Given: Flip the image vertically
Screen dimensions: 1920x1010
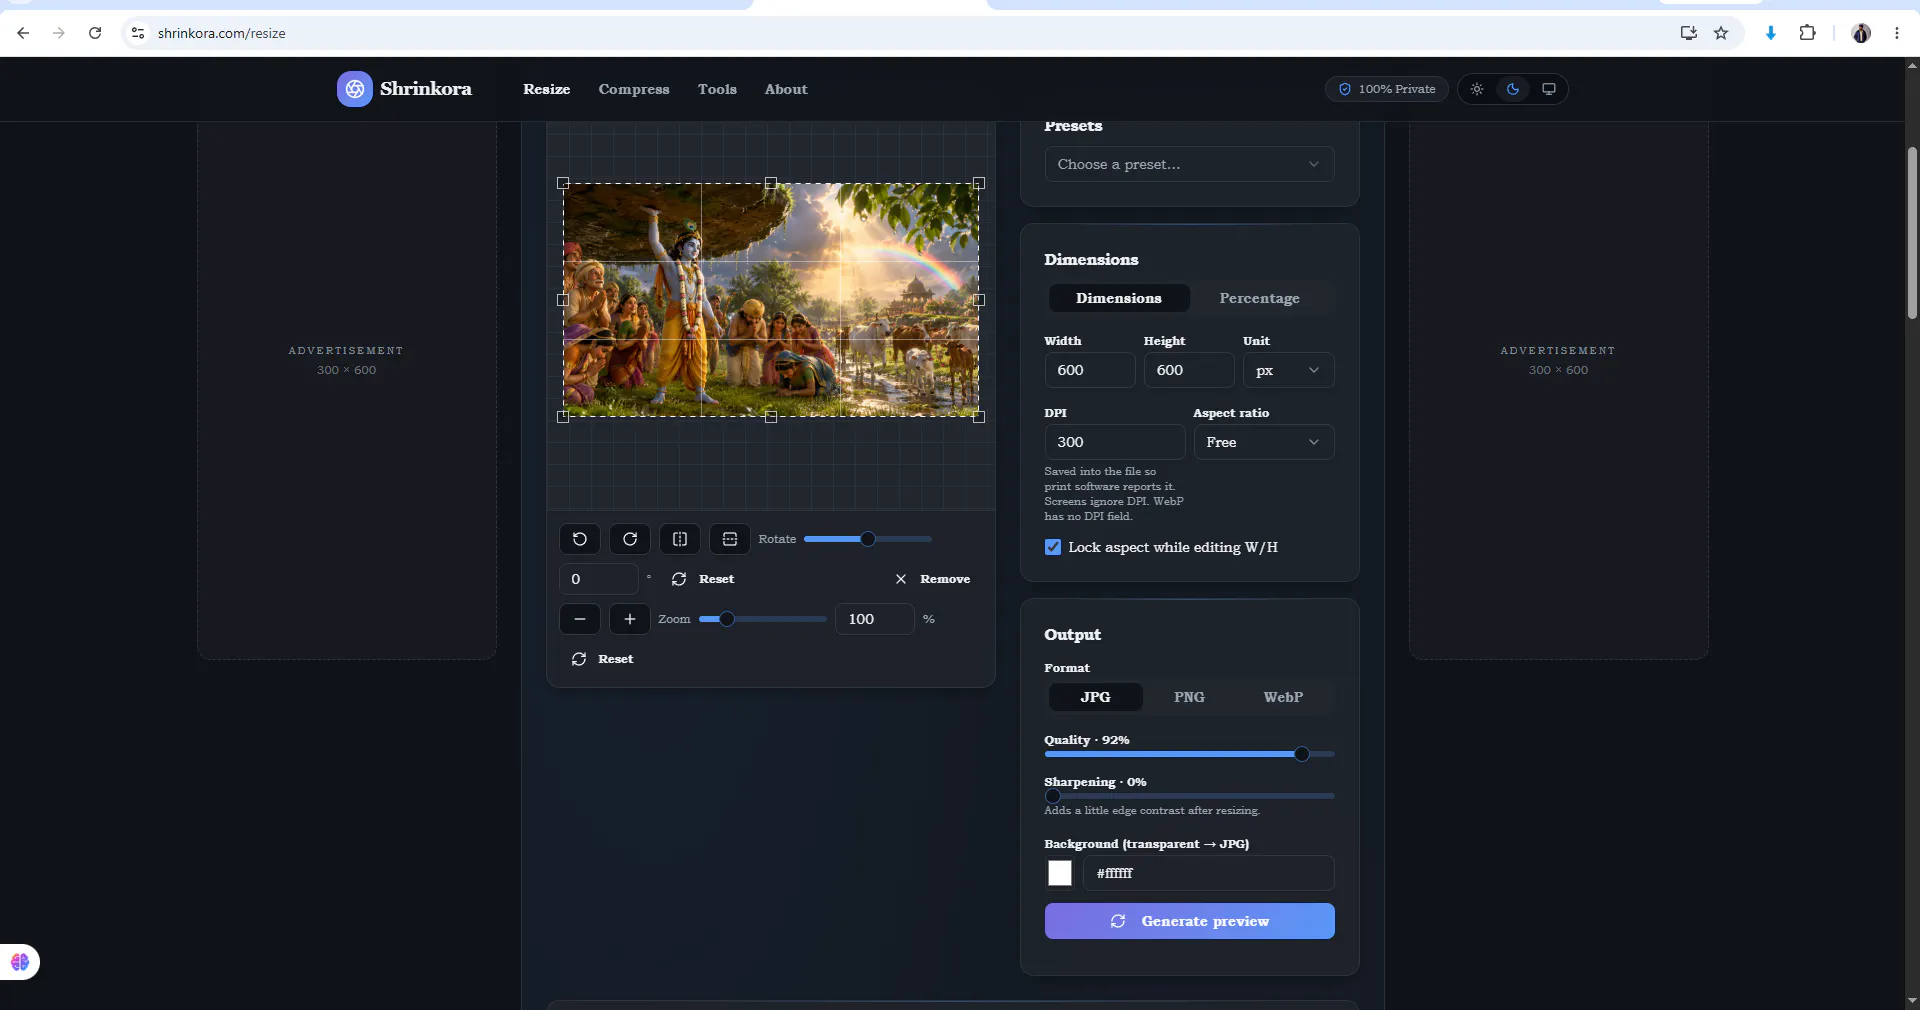Looking at the screenshot, I should [730, 539].
